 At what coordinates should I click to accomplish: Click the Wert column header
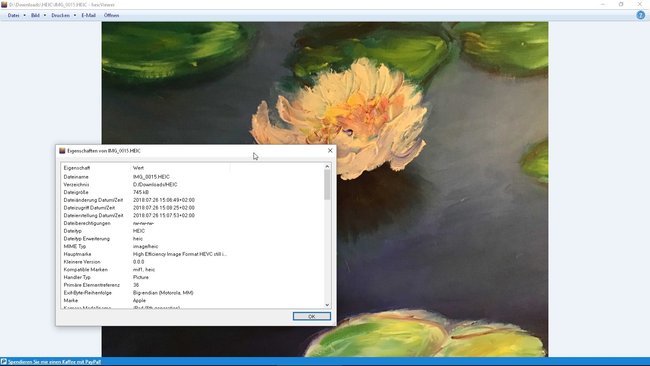coord(138,168)
